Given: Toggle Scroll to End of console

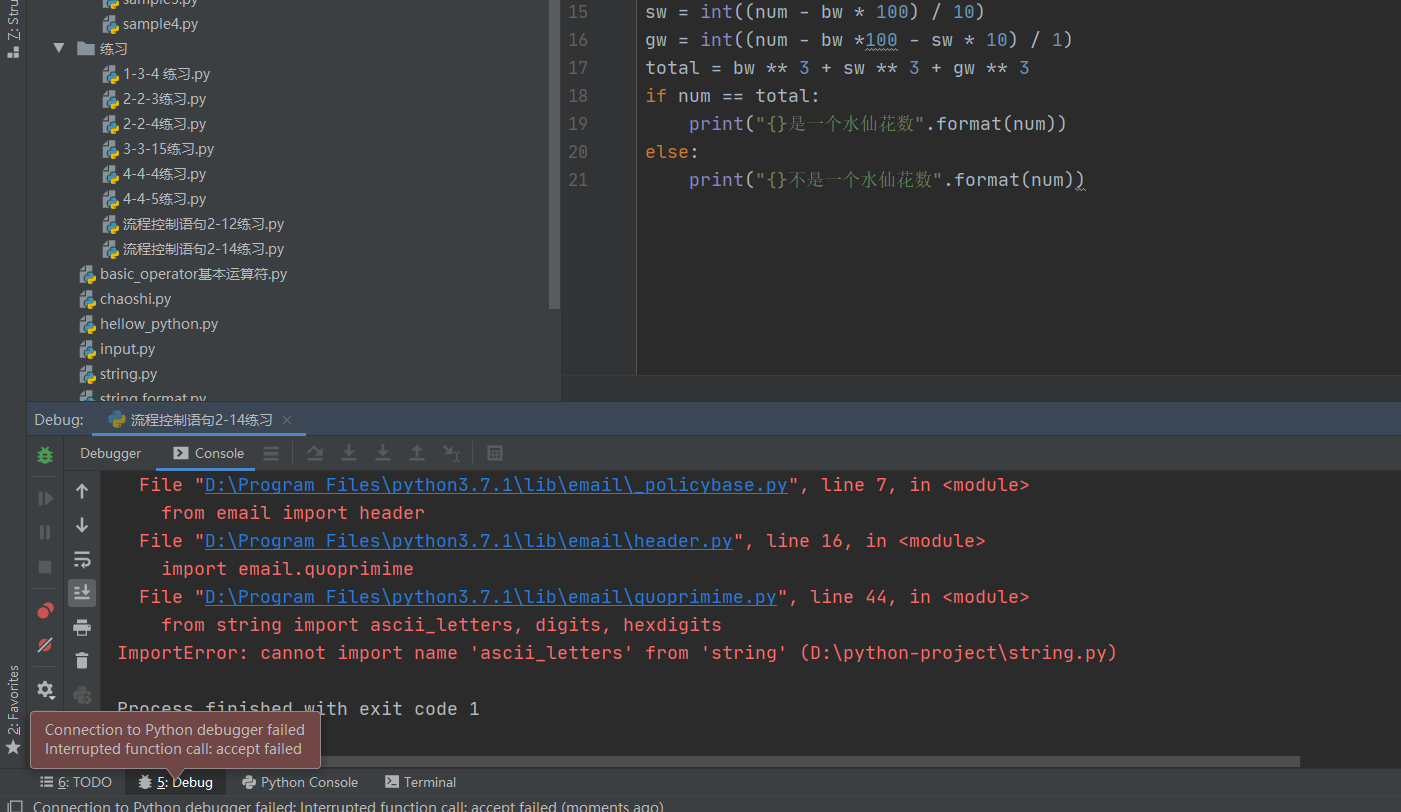Looking at the screenshot, I should click(x=82, y=593).
